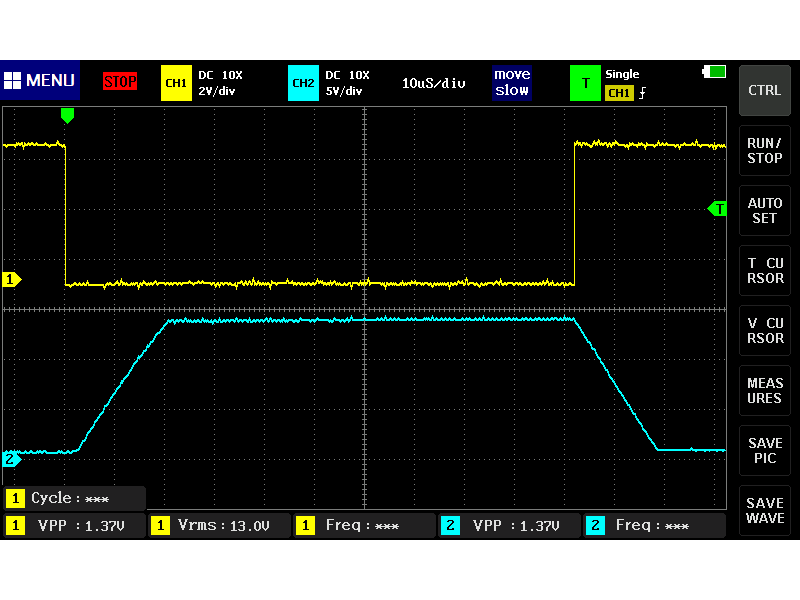
Task: Open the MENU button
Action: click(x=40, y=81)
